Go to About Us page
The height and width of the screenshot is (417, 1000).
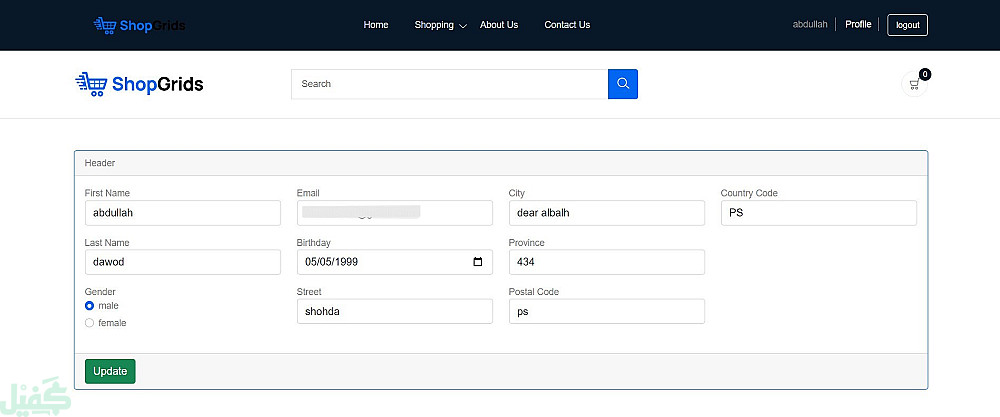pos(499,25)
